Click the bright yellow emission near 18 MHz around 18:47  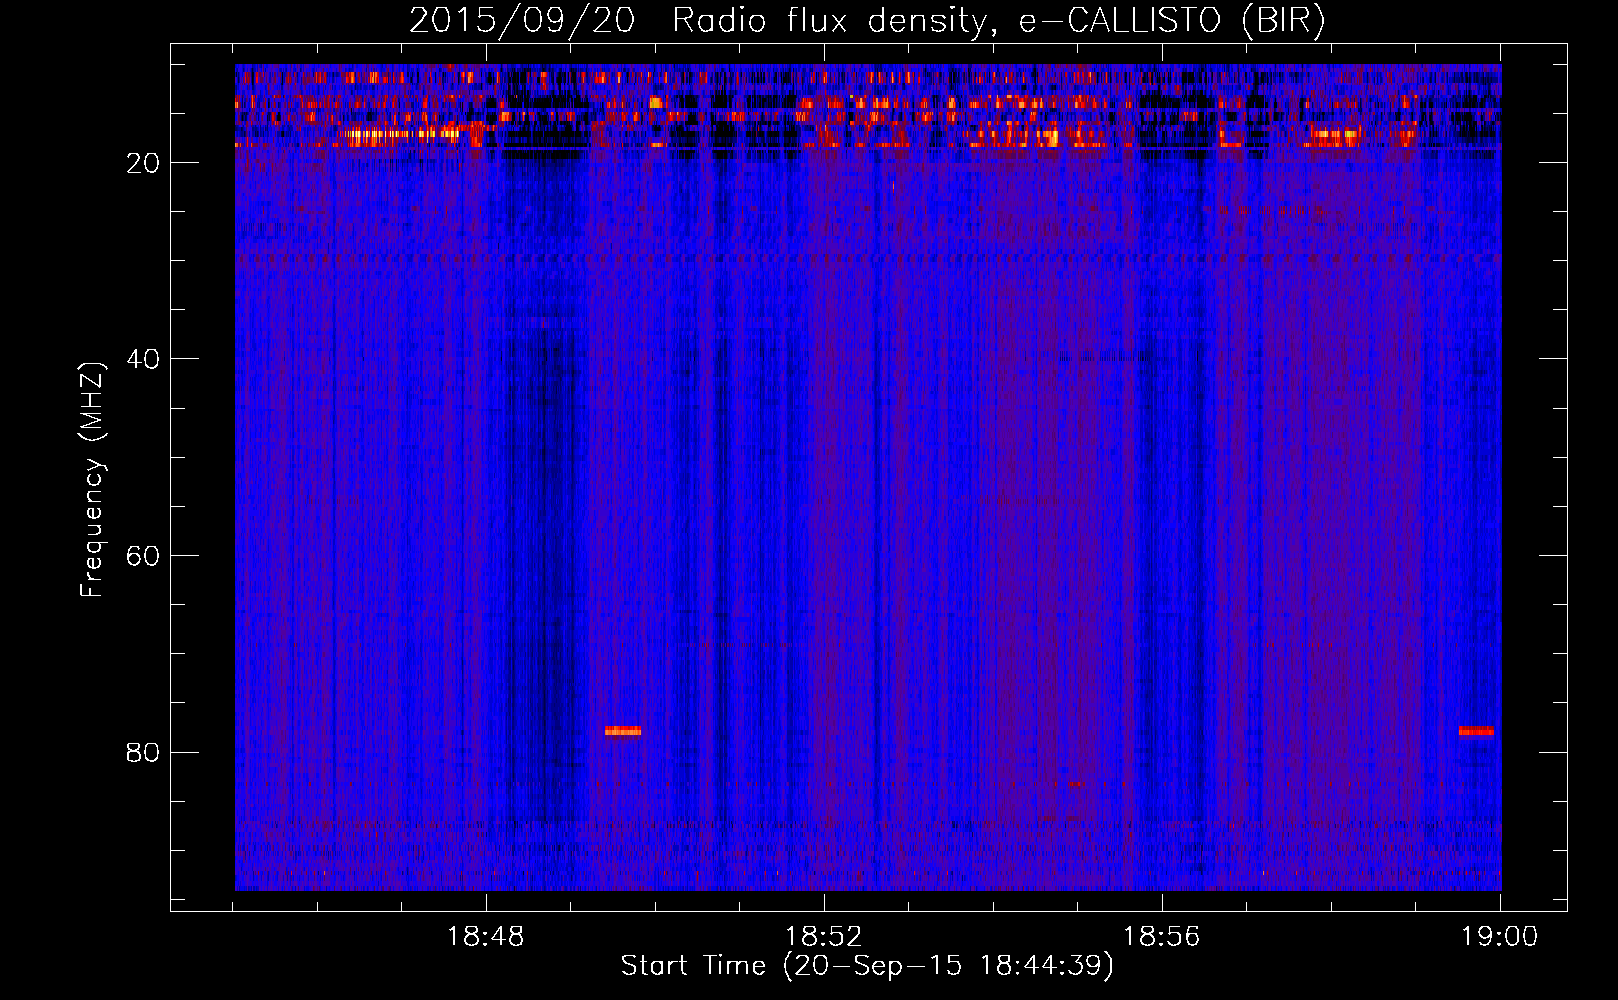[x=400, y=133]
